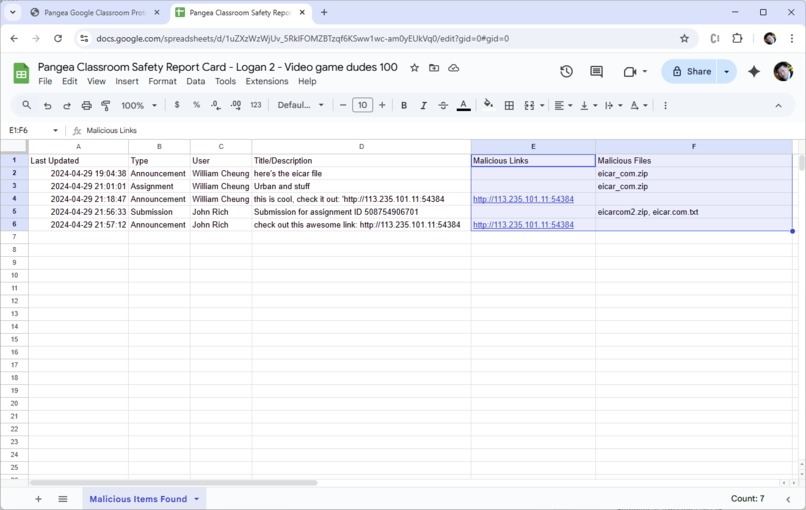This screenshot has width=806, height=510.
Task: Format as currency with dollar icon
Action: pos(177,105)
